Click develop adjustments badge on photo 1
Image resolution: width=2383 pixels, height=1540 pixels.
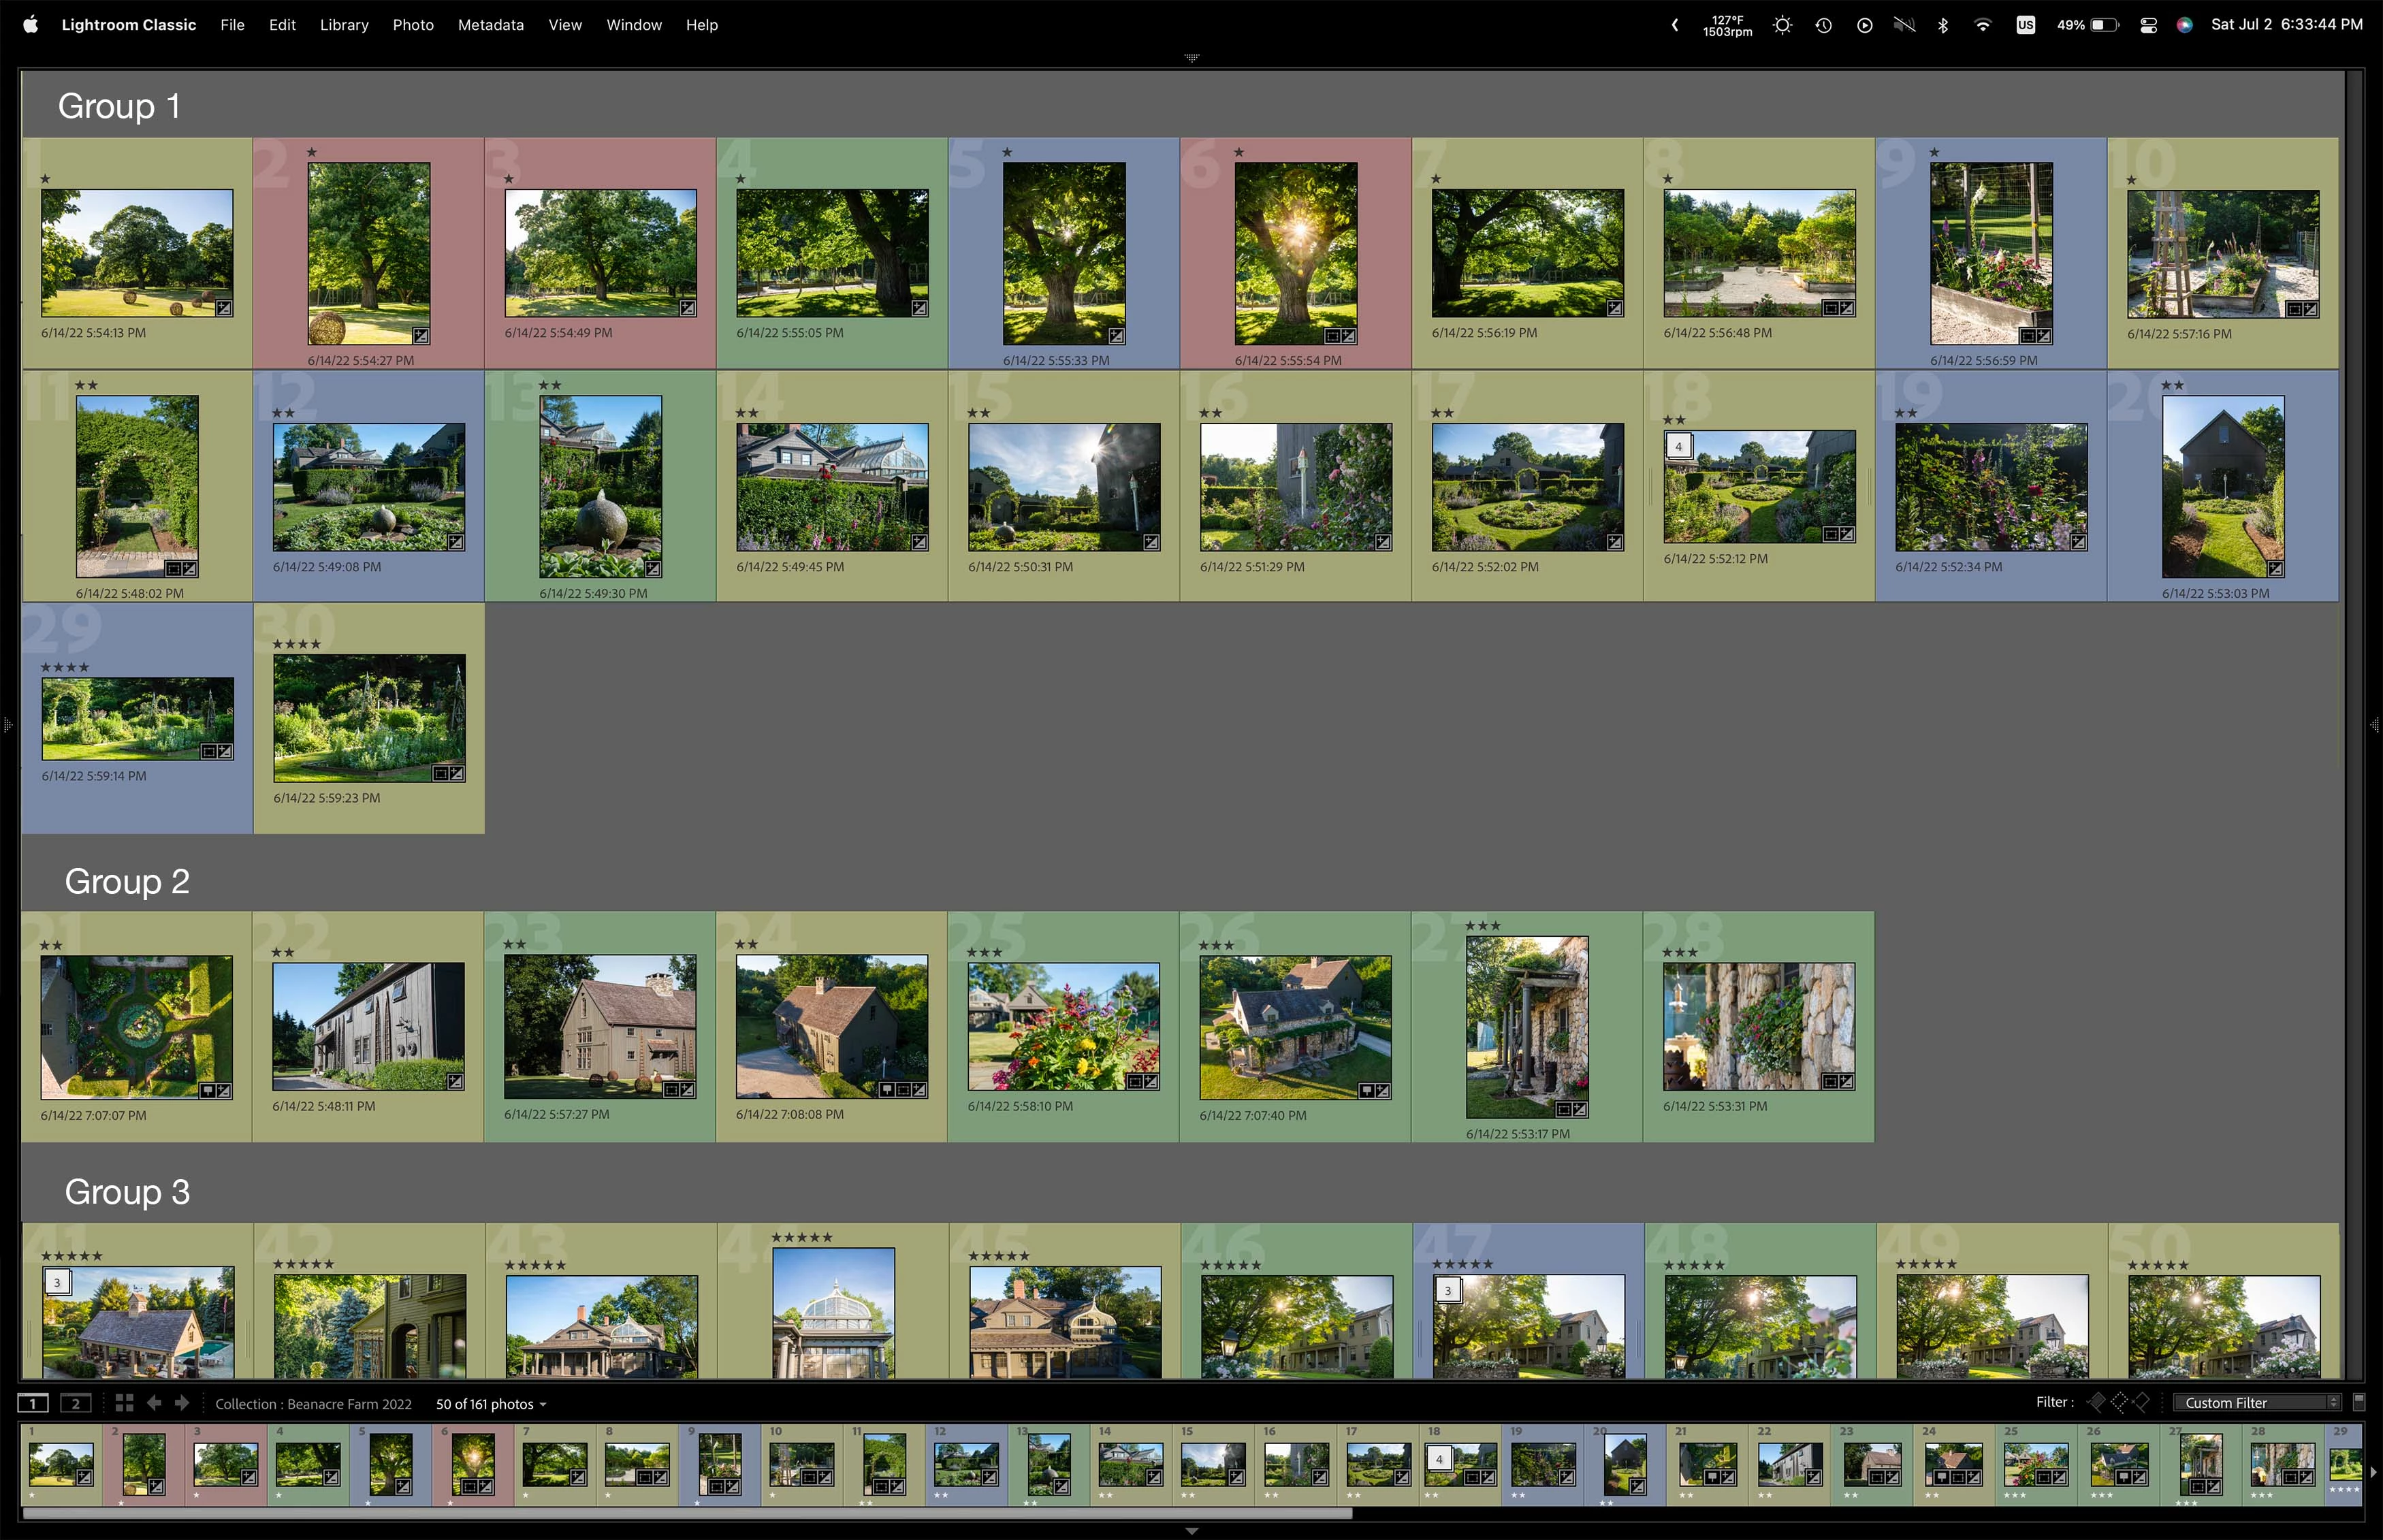[224, 308]
